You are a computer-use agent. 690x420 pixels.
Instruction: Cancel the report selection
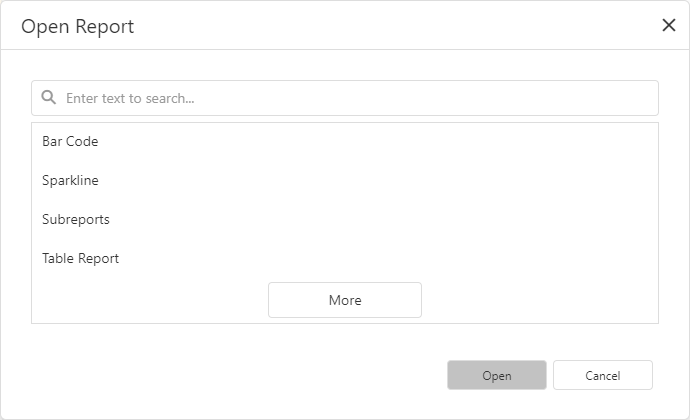tap(602, 375)
